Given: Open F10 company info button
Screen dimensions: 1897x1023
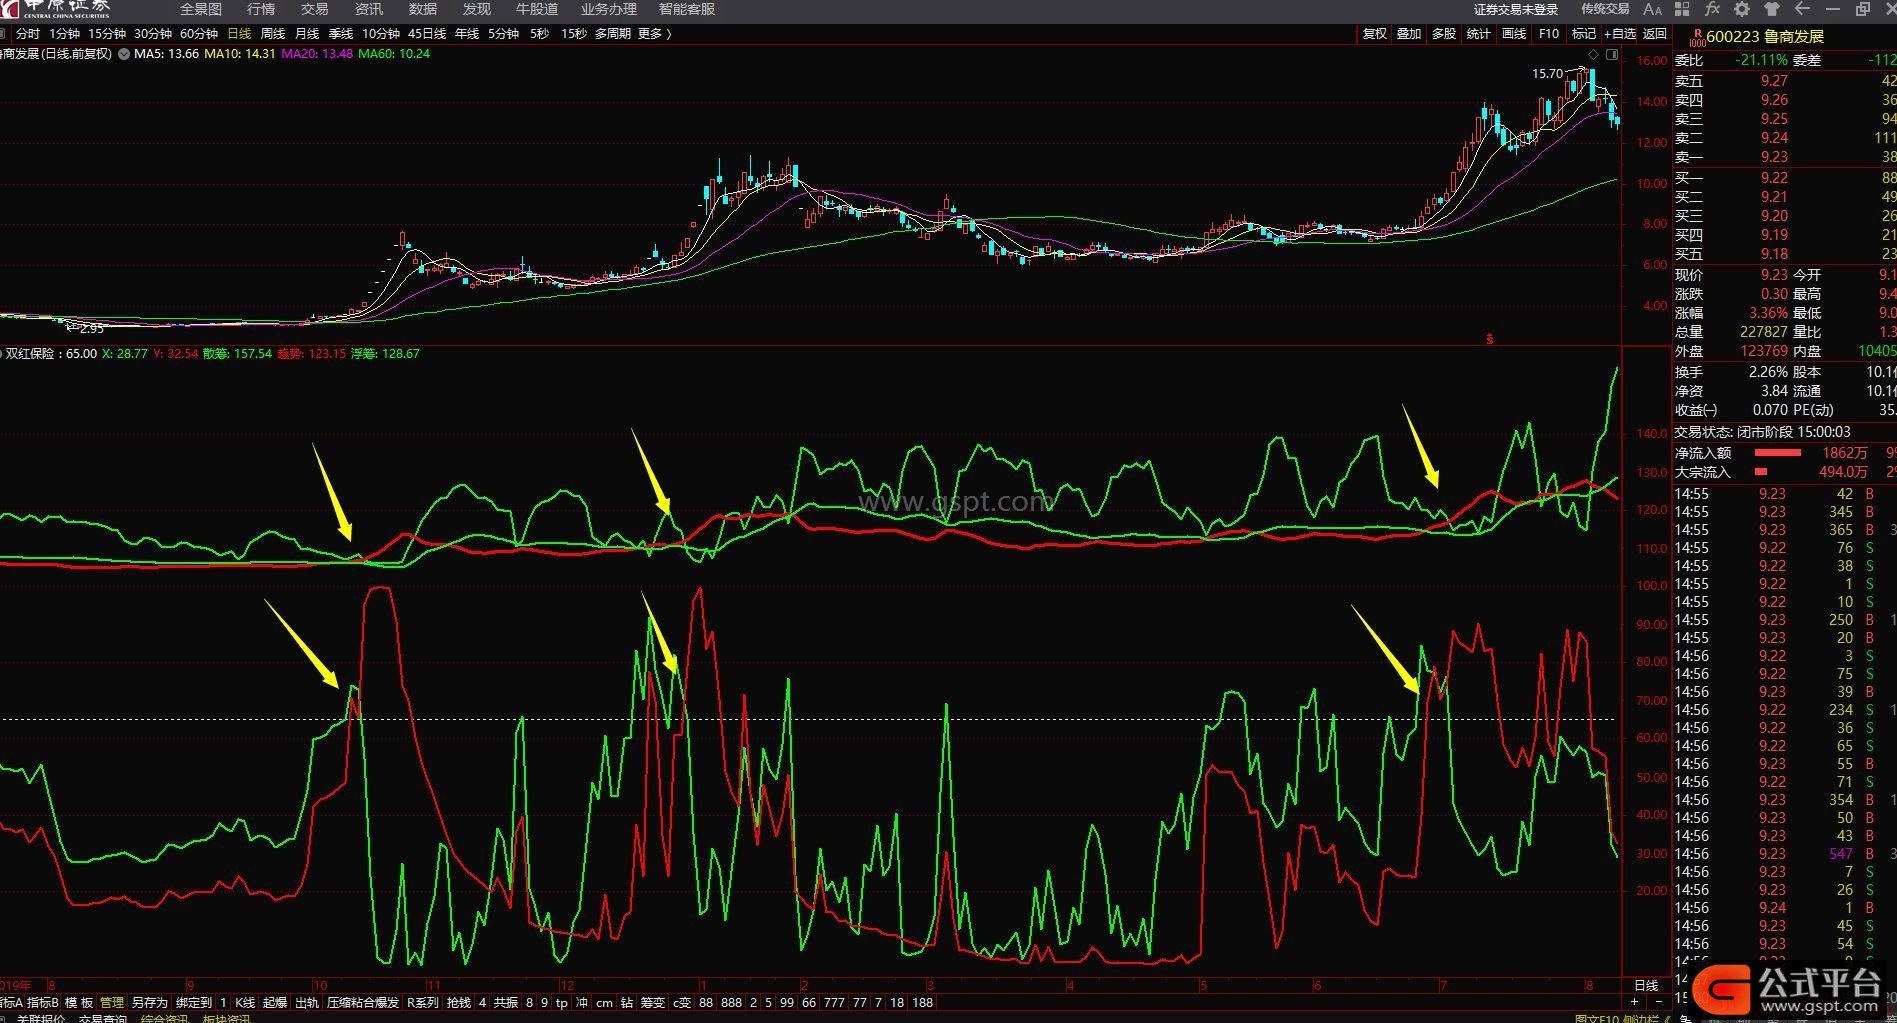Looking at the screenshot, I should click(x=1549, y=34).
